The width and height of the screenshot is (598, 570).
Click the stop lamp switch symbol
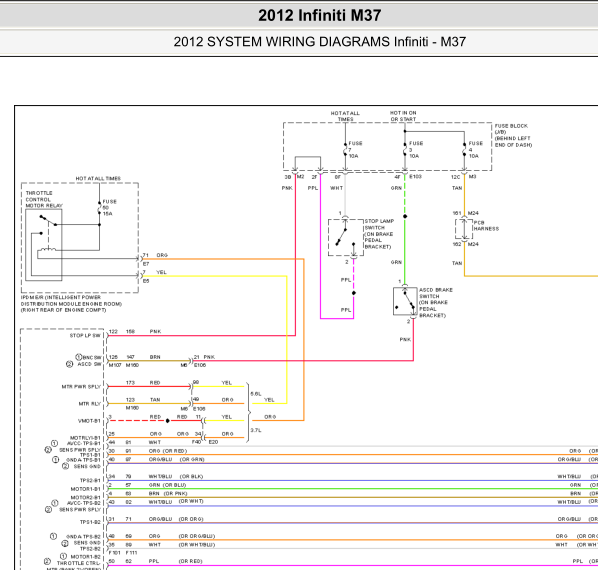pos(346,237)
